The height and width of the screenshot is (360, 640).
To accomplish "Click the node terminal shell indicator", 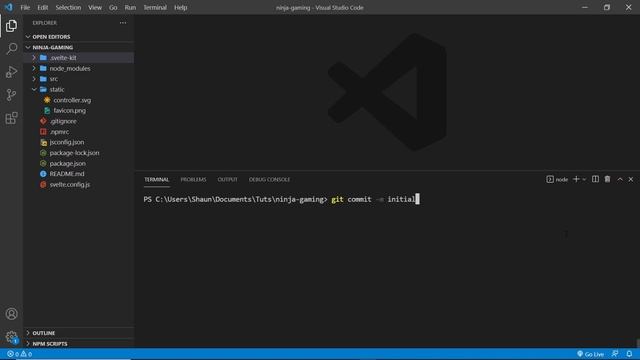I will [557, 179].
